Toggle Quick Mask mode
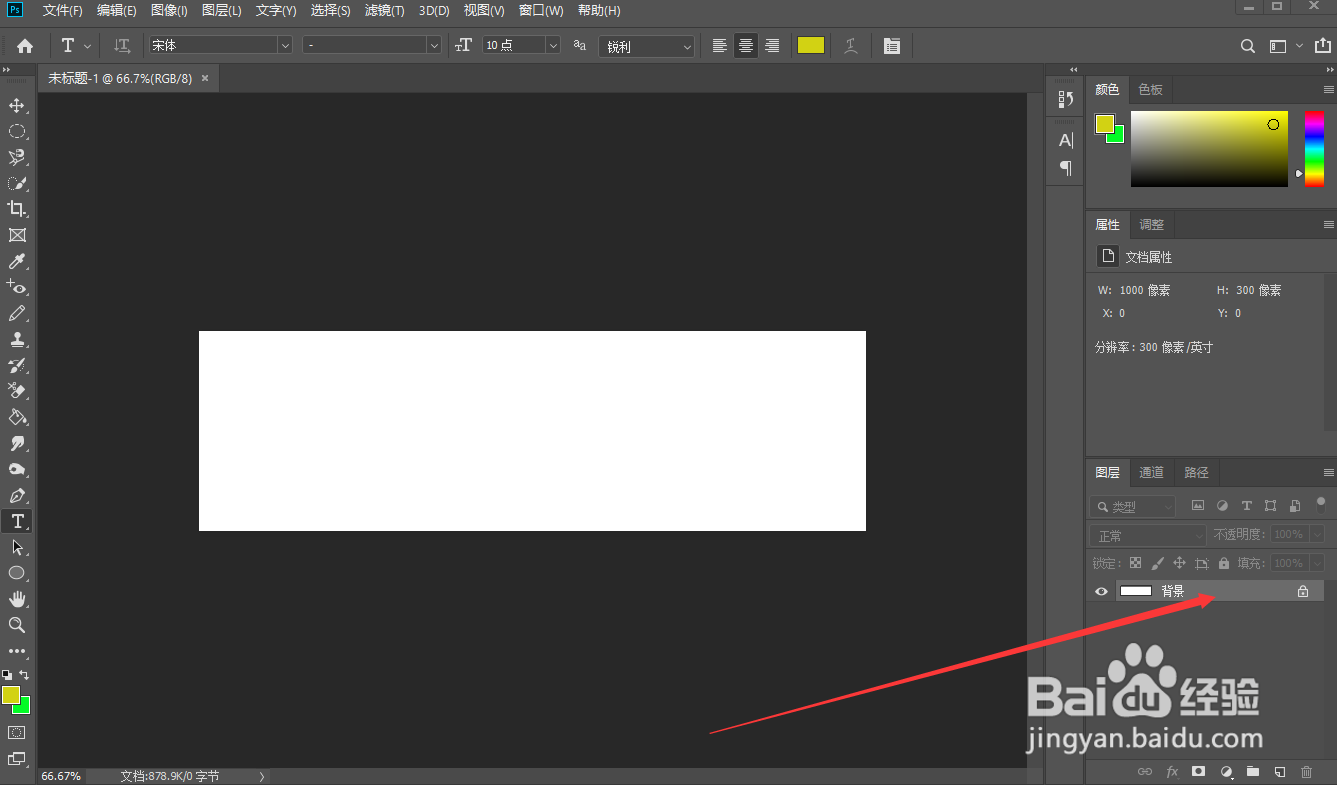Image resolution: width=1337 pixels, height=785 pixels. tap(17, 732)
